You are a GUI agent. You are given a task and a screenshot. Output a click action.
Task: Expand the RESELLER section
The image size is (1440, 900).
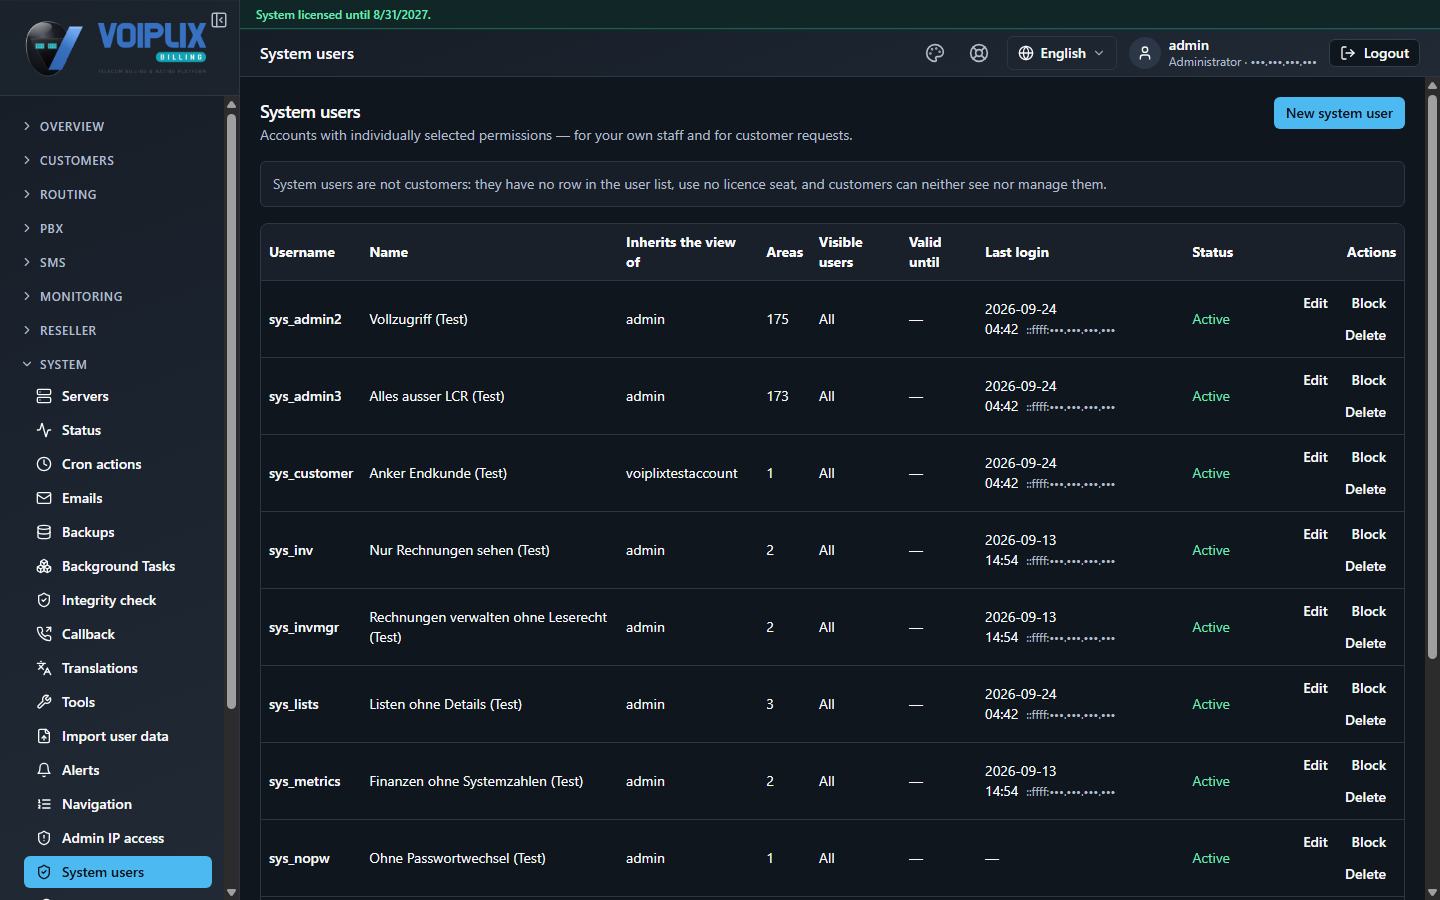pyautogui.click(x=60, y=330)
